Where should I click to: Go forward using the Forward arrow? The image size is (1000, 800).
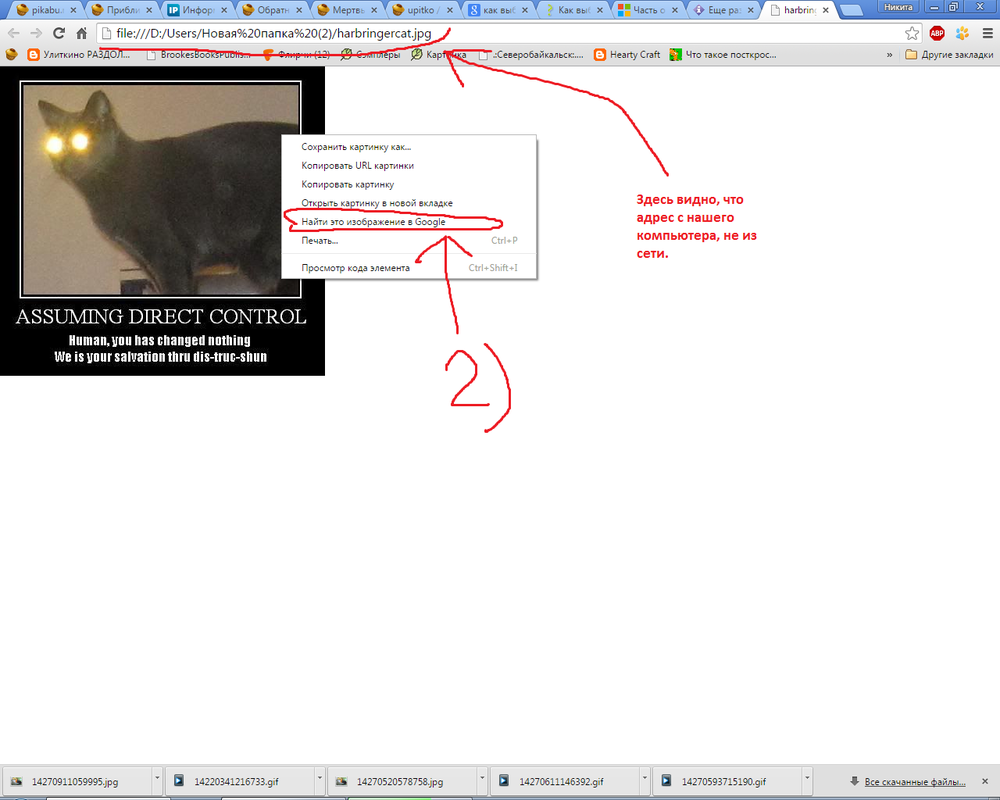click(x=36, y=33)
